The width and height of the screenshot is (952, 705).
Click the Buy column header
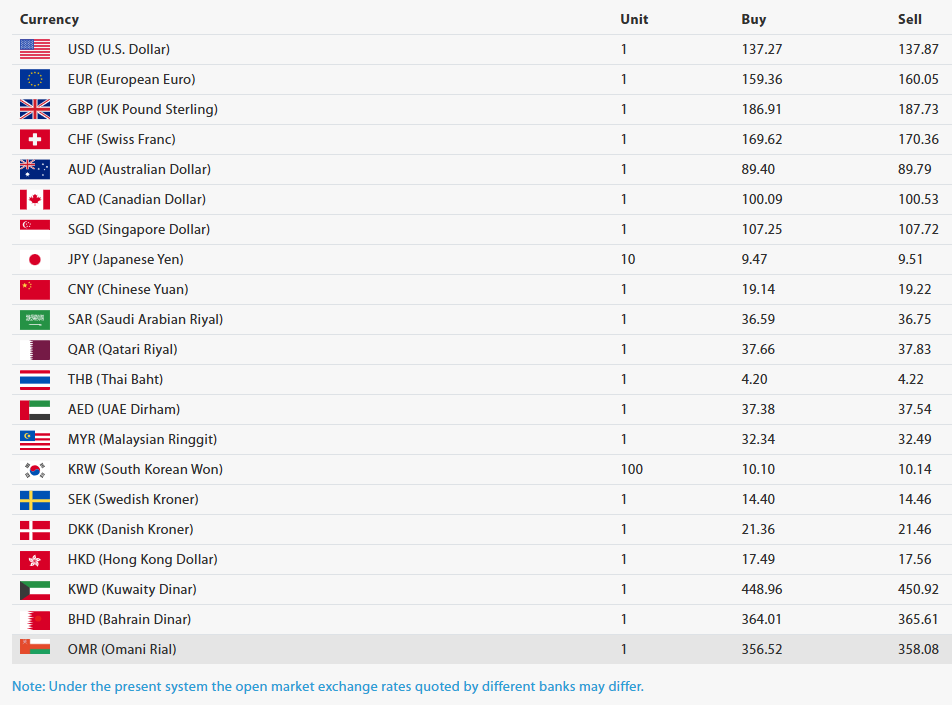click(753, 19)
